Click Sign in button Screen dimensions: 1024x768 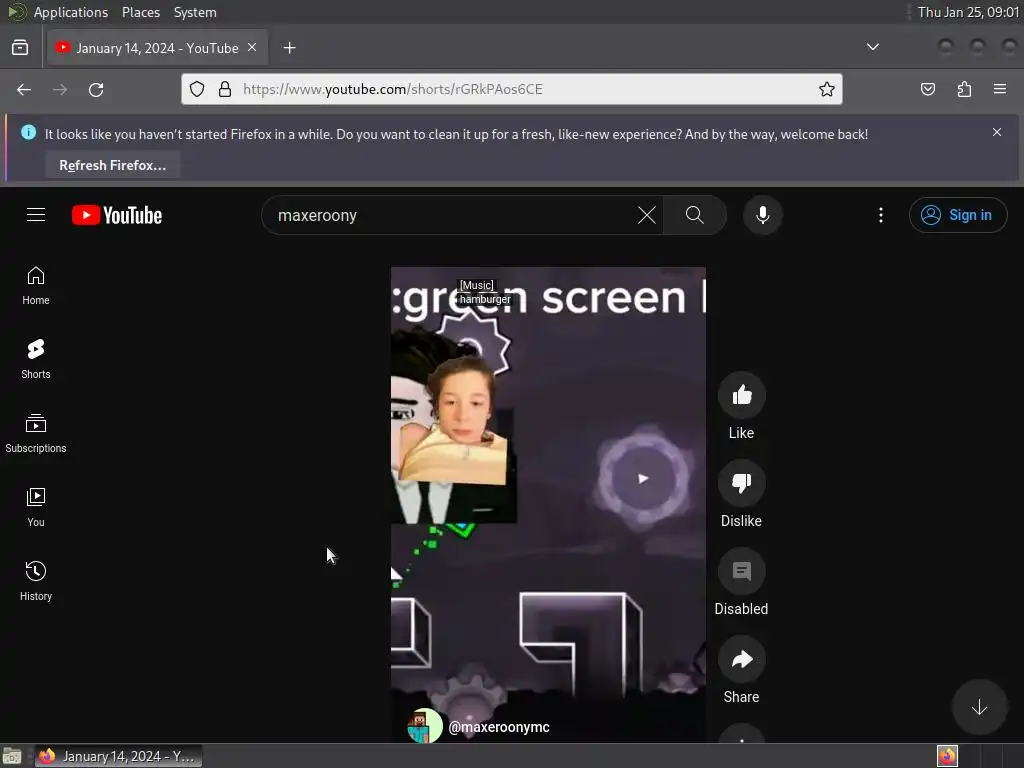coord(957,215)
